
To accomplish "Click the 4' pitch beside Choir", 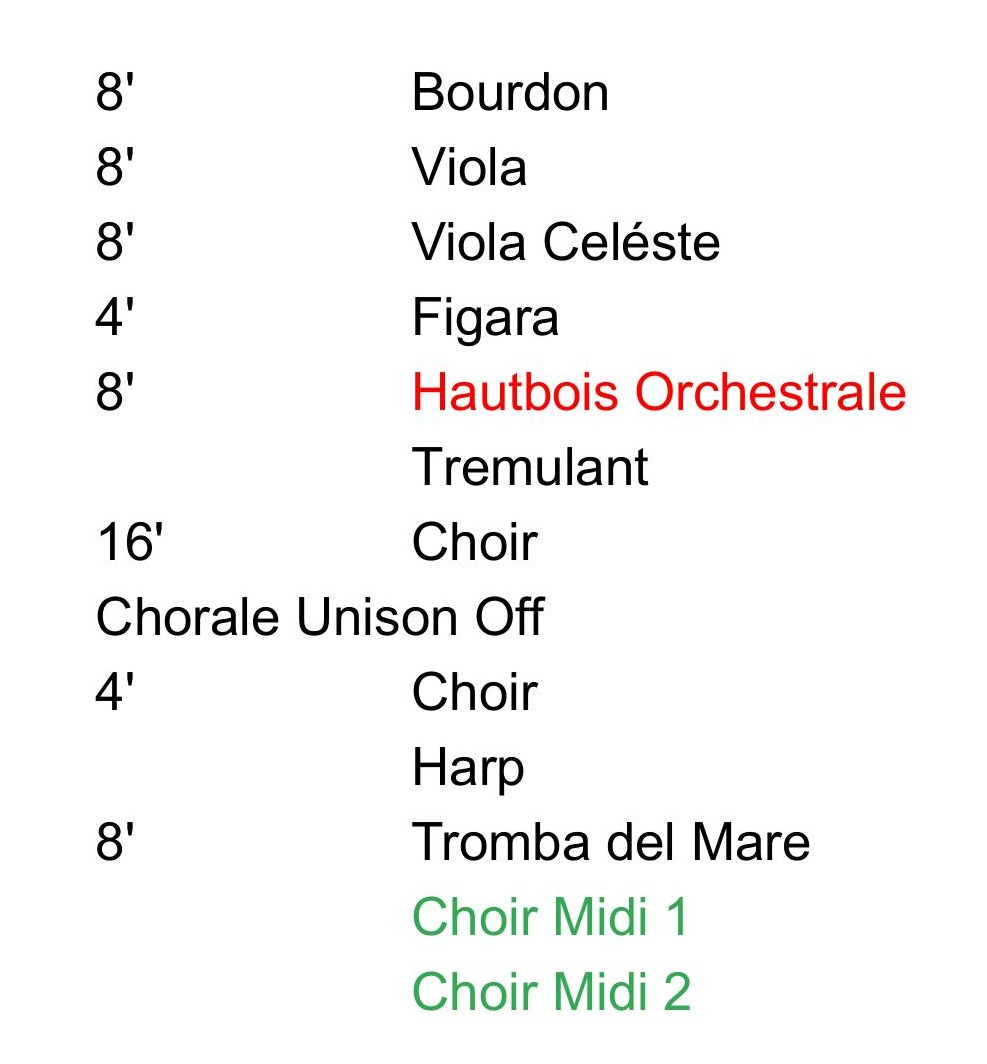I will coord(115,693).
